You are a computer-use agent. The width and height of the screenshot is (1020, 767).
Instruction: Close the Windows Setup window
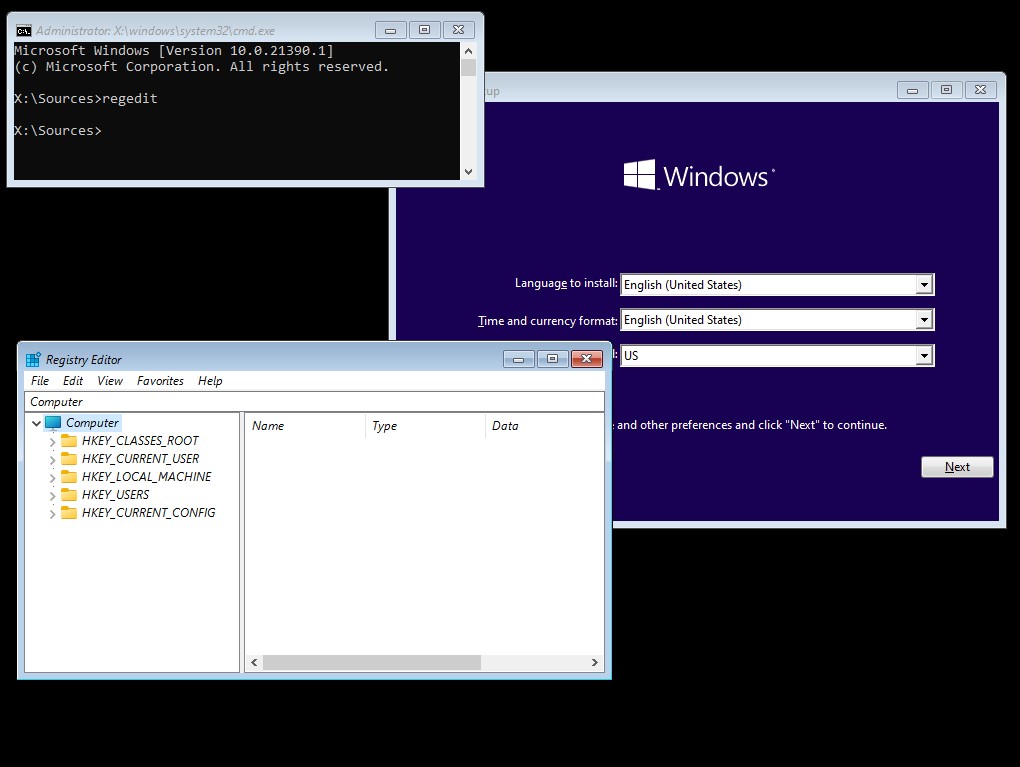[x=980, y=90]
